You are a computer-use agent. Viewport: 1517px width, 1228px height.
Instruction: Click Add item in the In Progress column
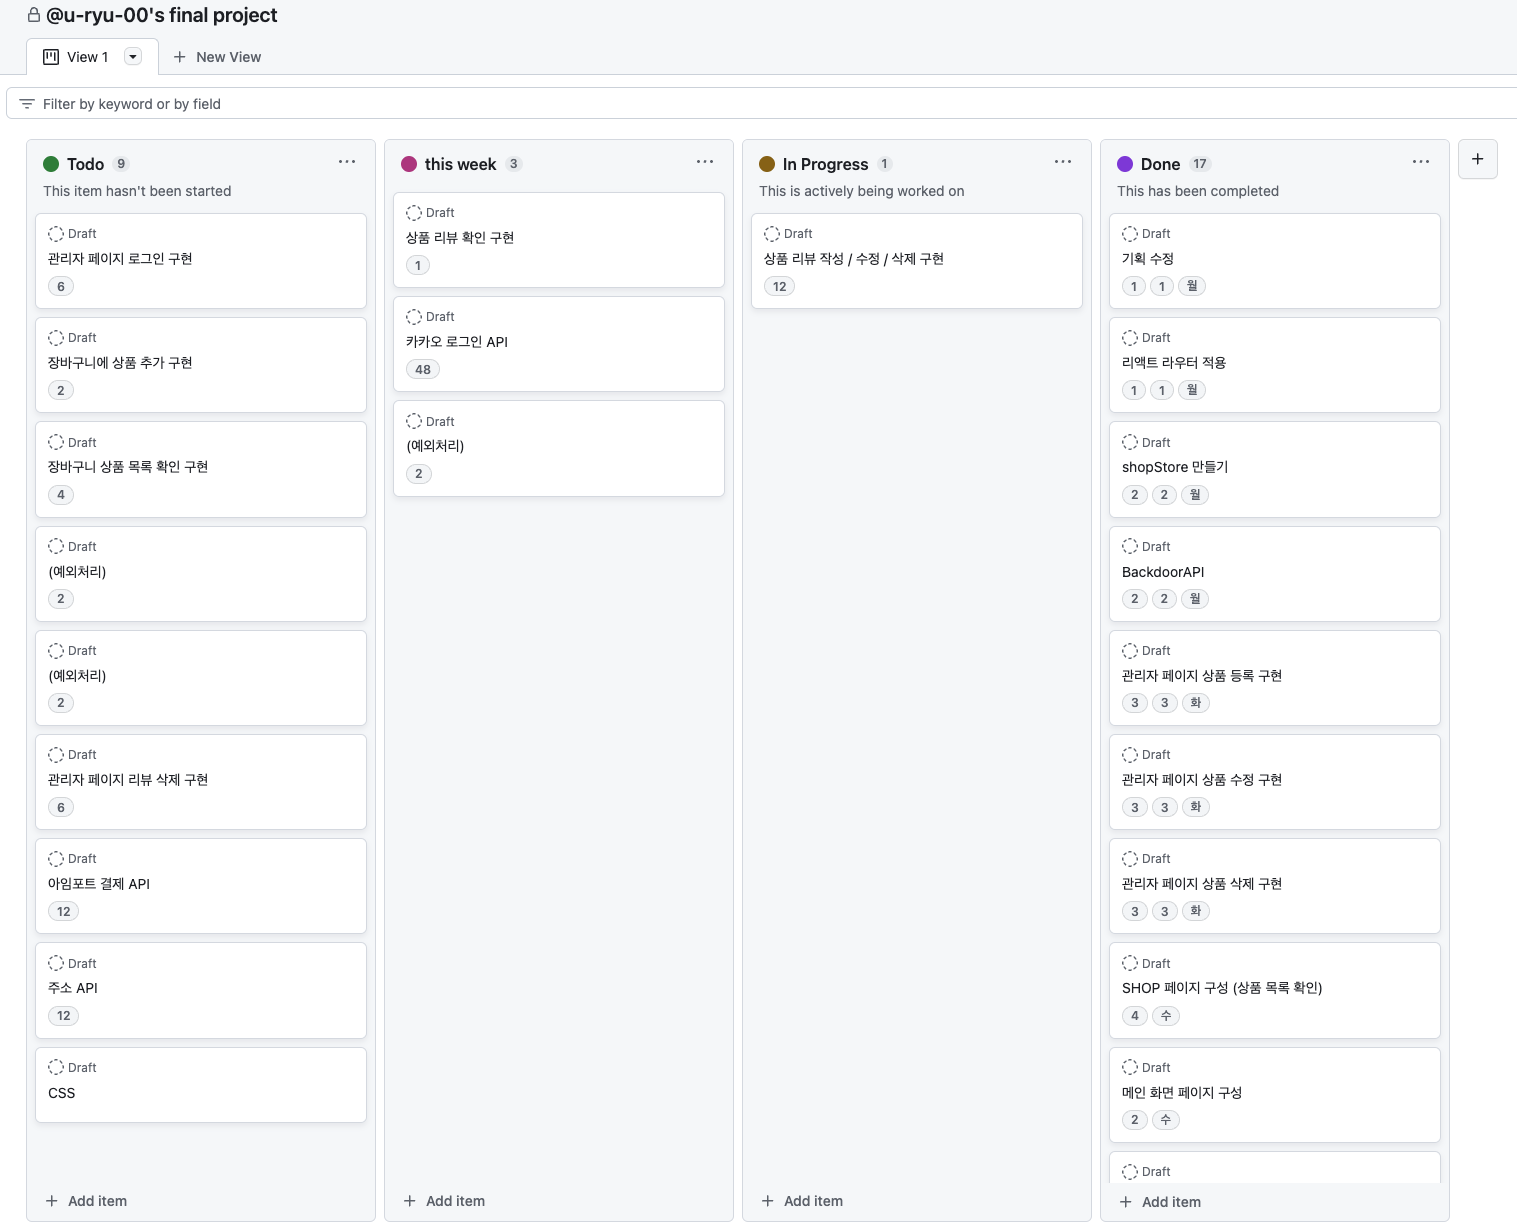pos(803,1201)
